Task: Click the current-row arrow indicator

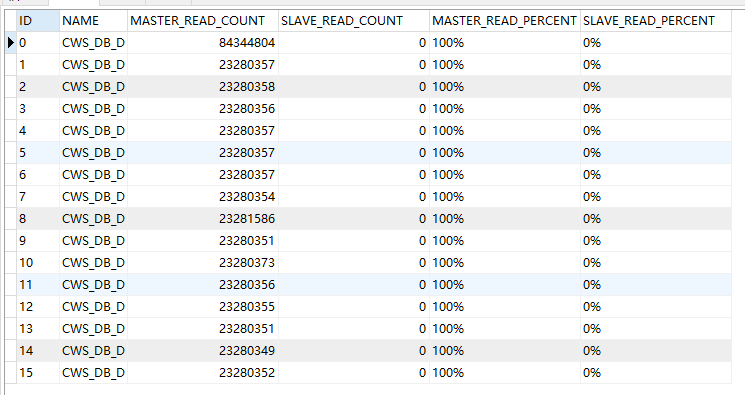Action: [10, 43]
